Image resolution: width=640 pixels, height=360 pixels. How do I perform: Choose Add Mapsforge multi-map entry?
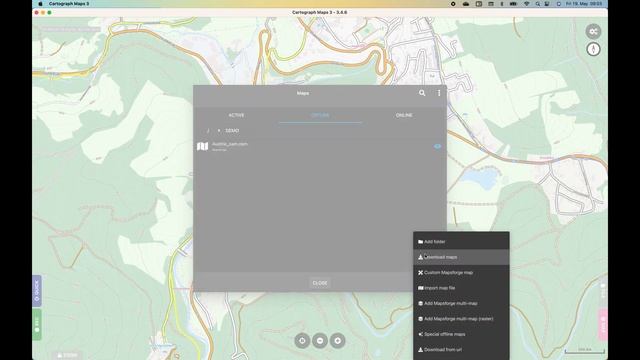point(461,303)
